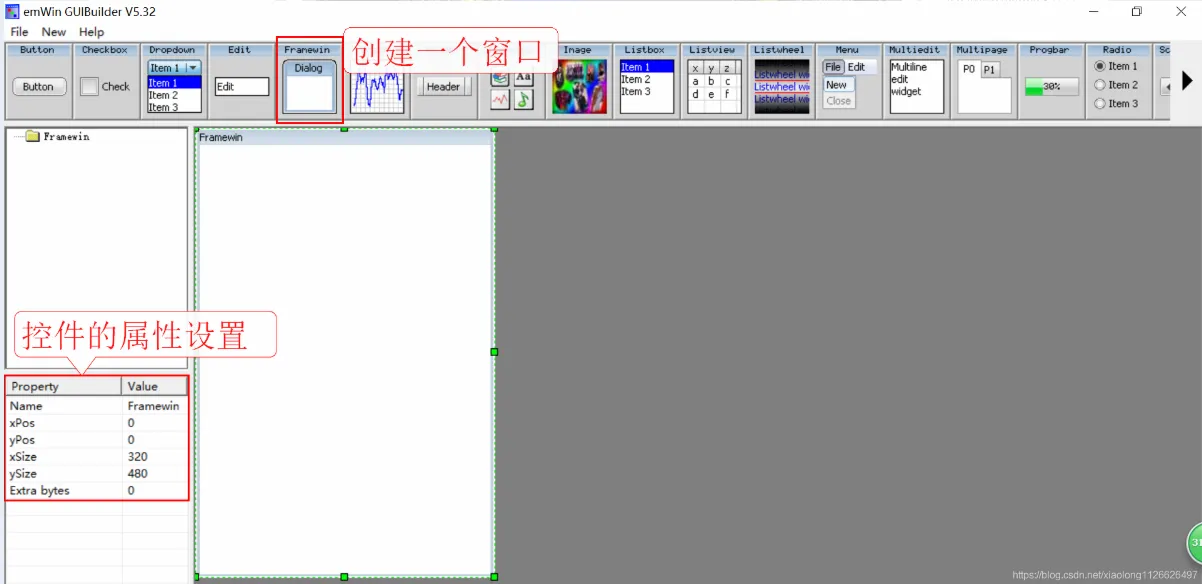Viewport: 1202px width, 584px height.
Task: Add a Header widget from the palette
Action: pyautogui.click(x=443, y=87)
